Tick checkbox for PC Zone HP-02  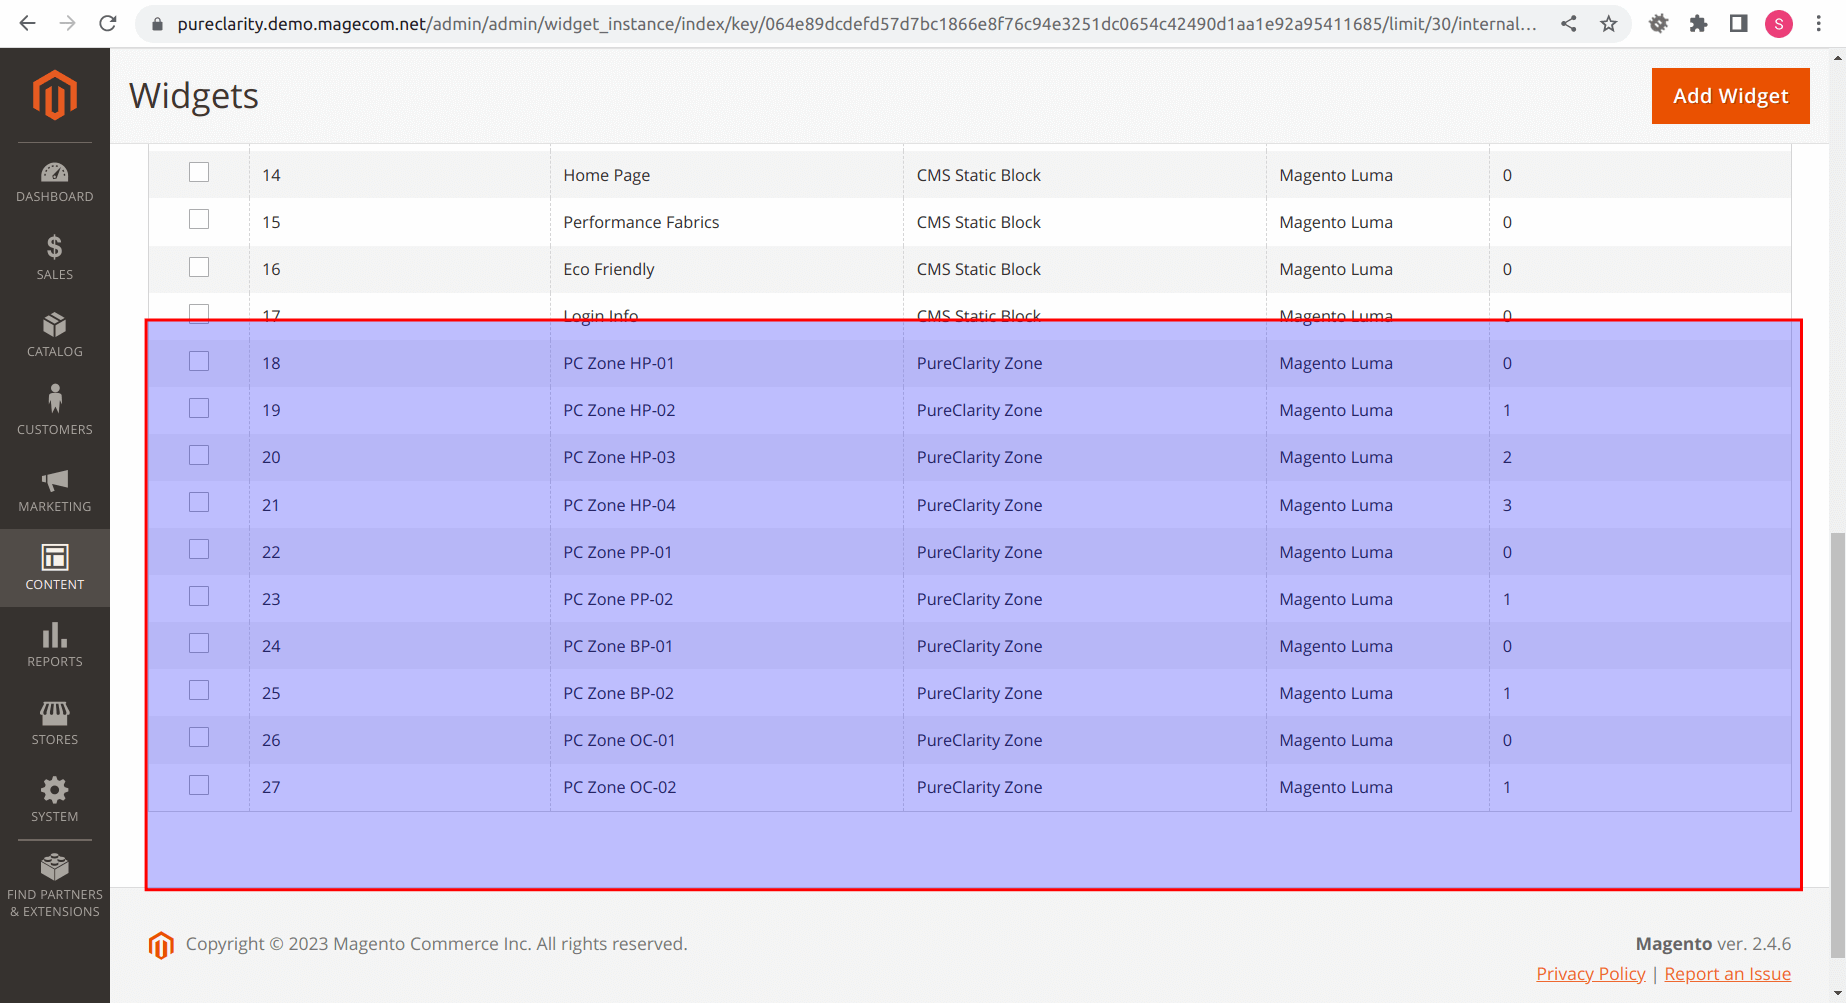(199, 408)
